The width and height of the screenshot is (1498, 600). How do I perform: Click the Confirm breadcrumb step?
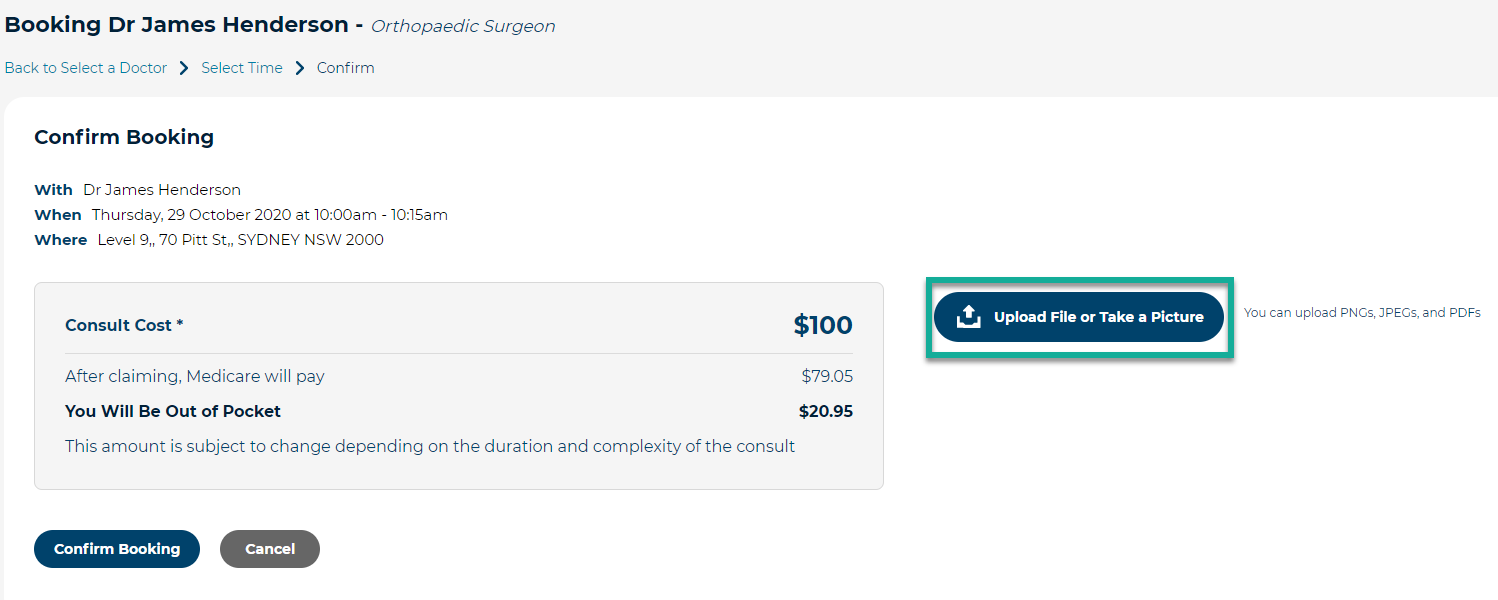tap(346, 68)
